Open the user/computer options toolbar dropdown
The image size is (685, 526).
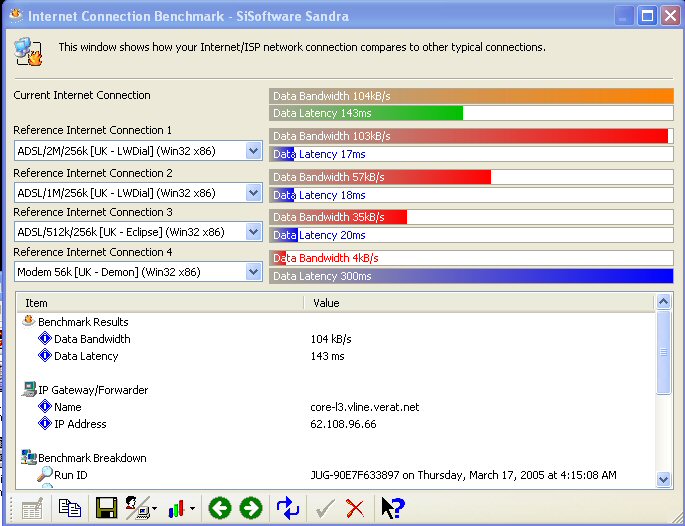[142, 509]
